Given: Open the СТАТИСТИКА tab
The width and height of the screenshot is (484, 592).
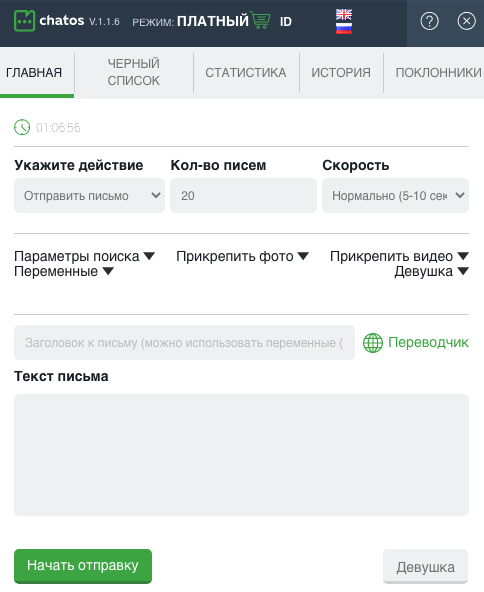Looking at the screenshot, I should 246,72.
